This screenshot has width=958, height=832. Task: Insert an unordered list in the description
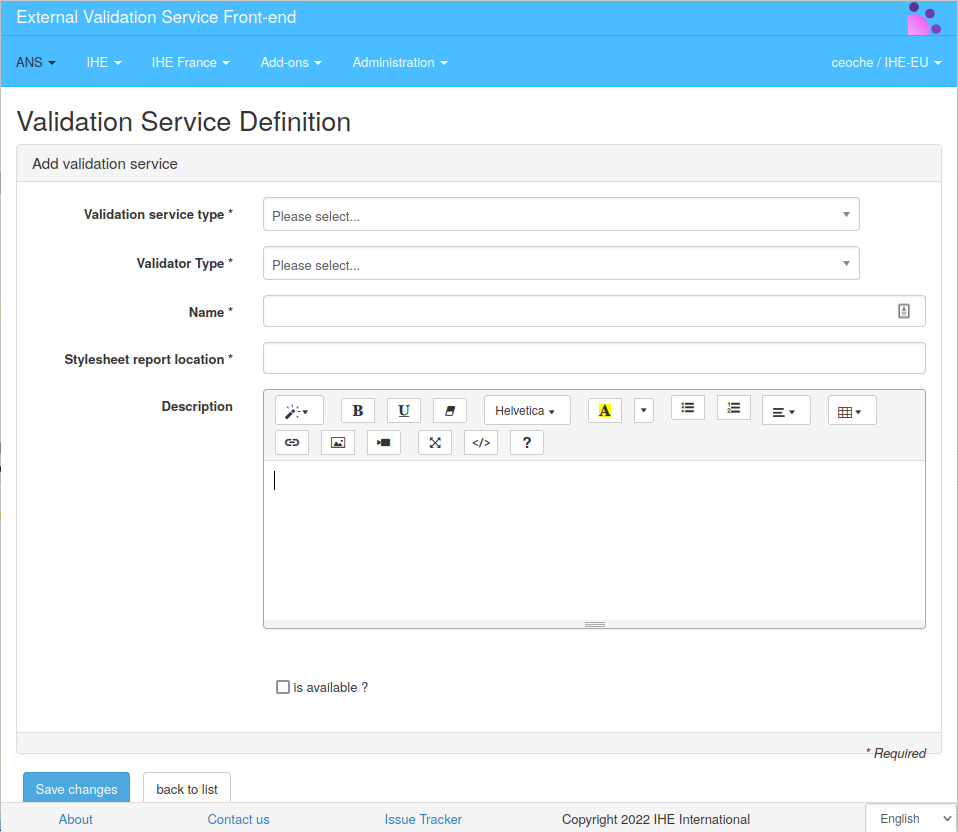coord(687,407)
